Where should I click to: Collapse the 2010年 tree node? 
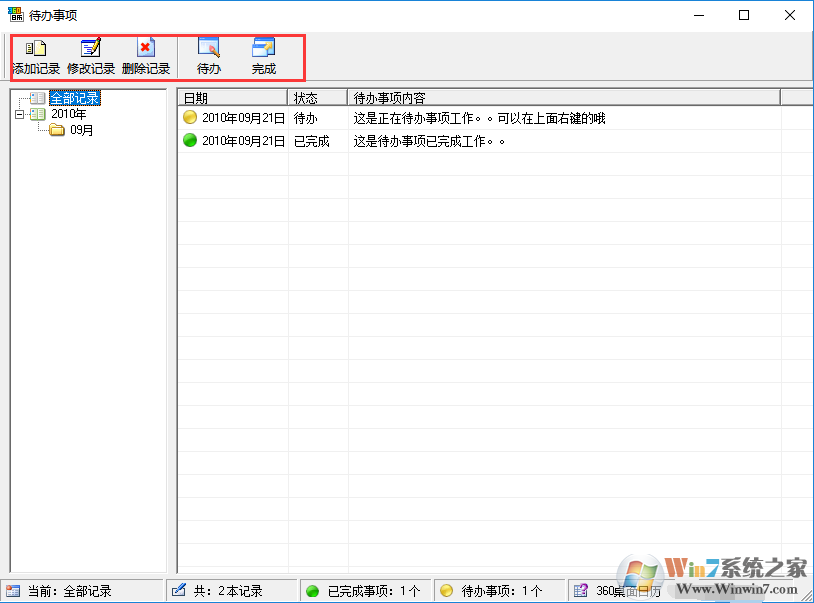(19, 114)
